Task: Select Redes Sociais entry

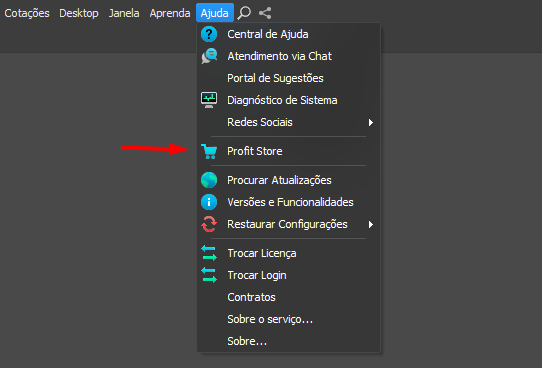Action: click(289, 122)
